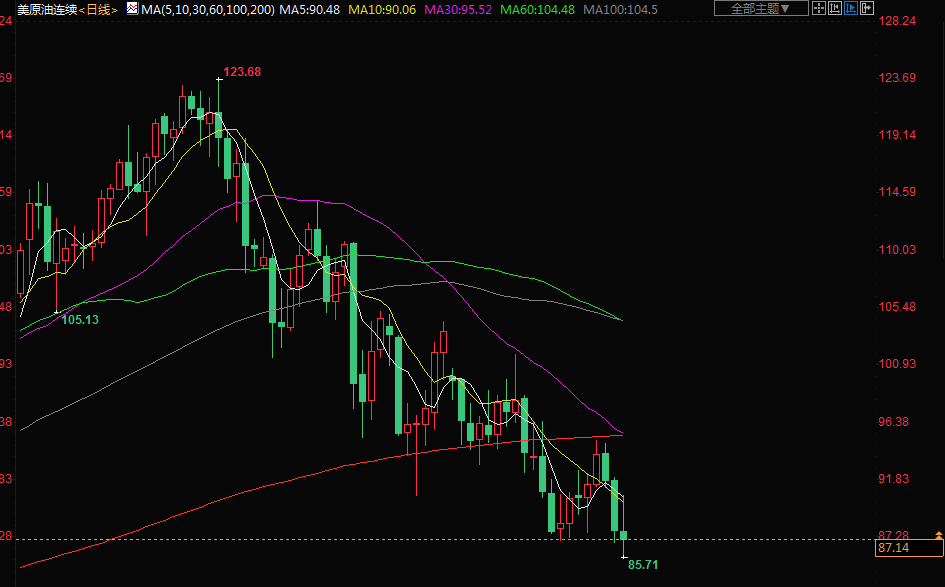This screenshot has width=945, height=587.
Task: Select the green MA60:104.48 legend entry
Action: [x=537, y=9]
